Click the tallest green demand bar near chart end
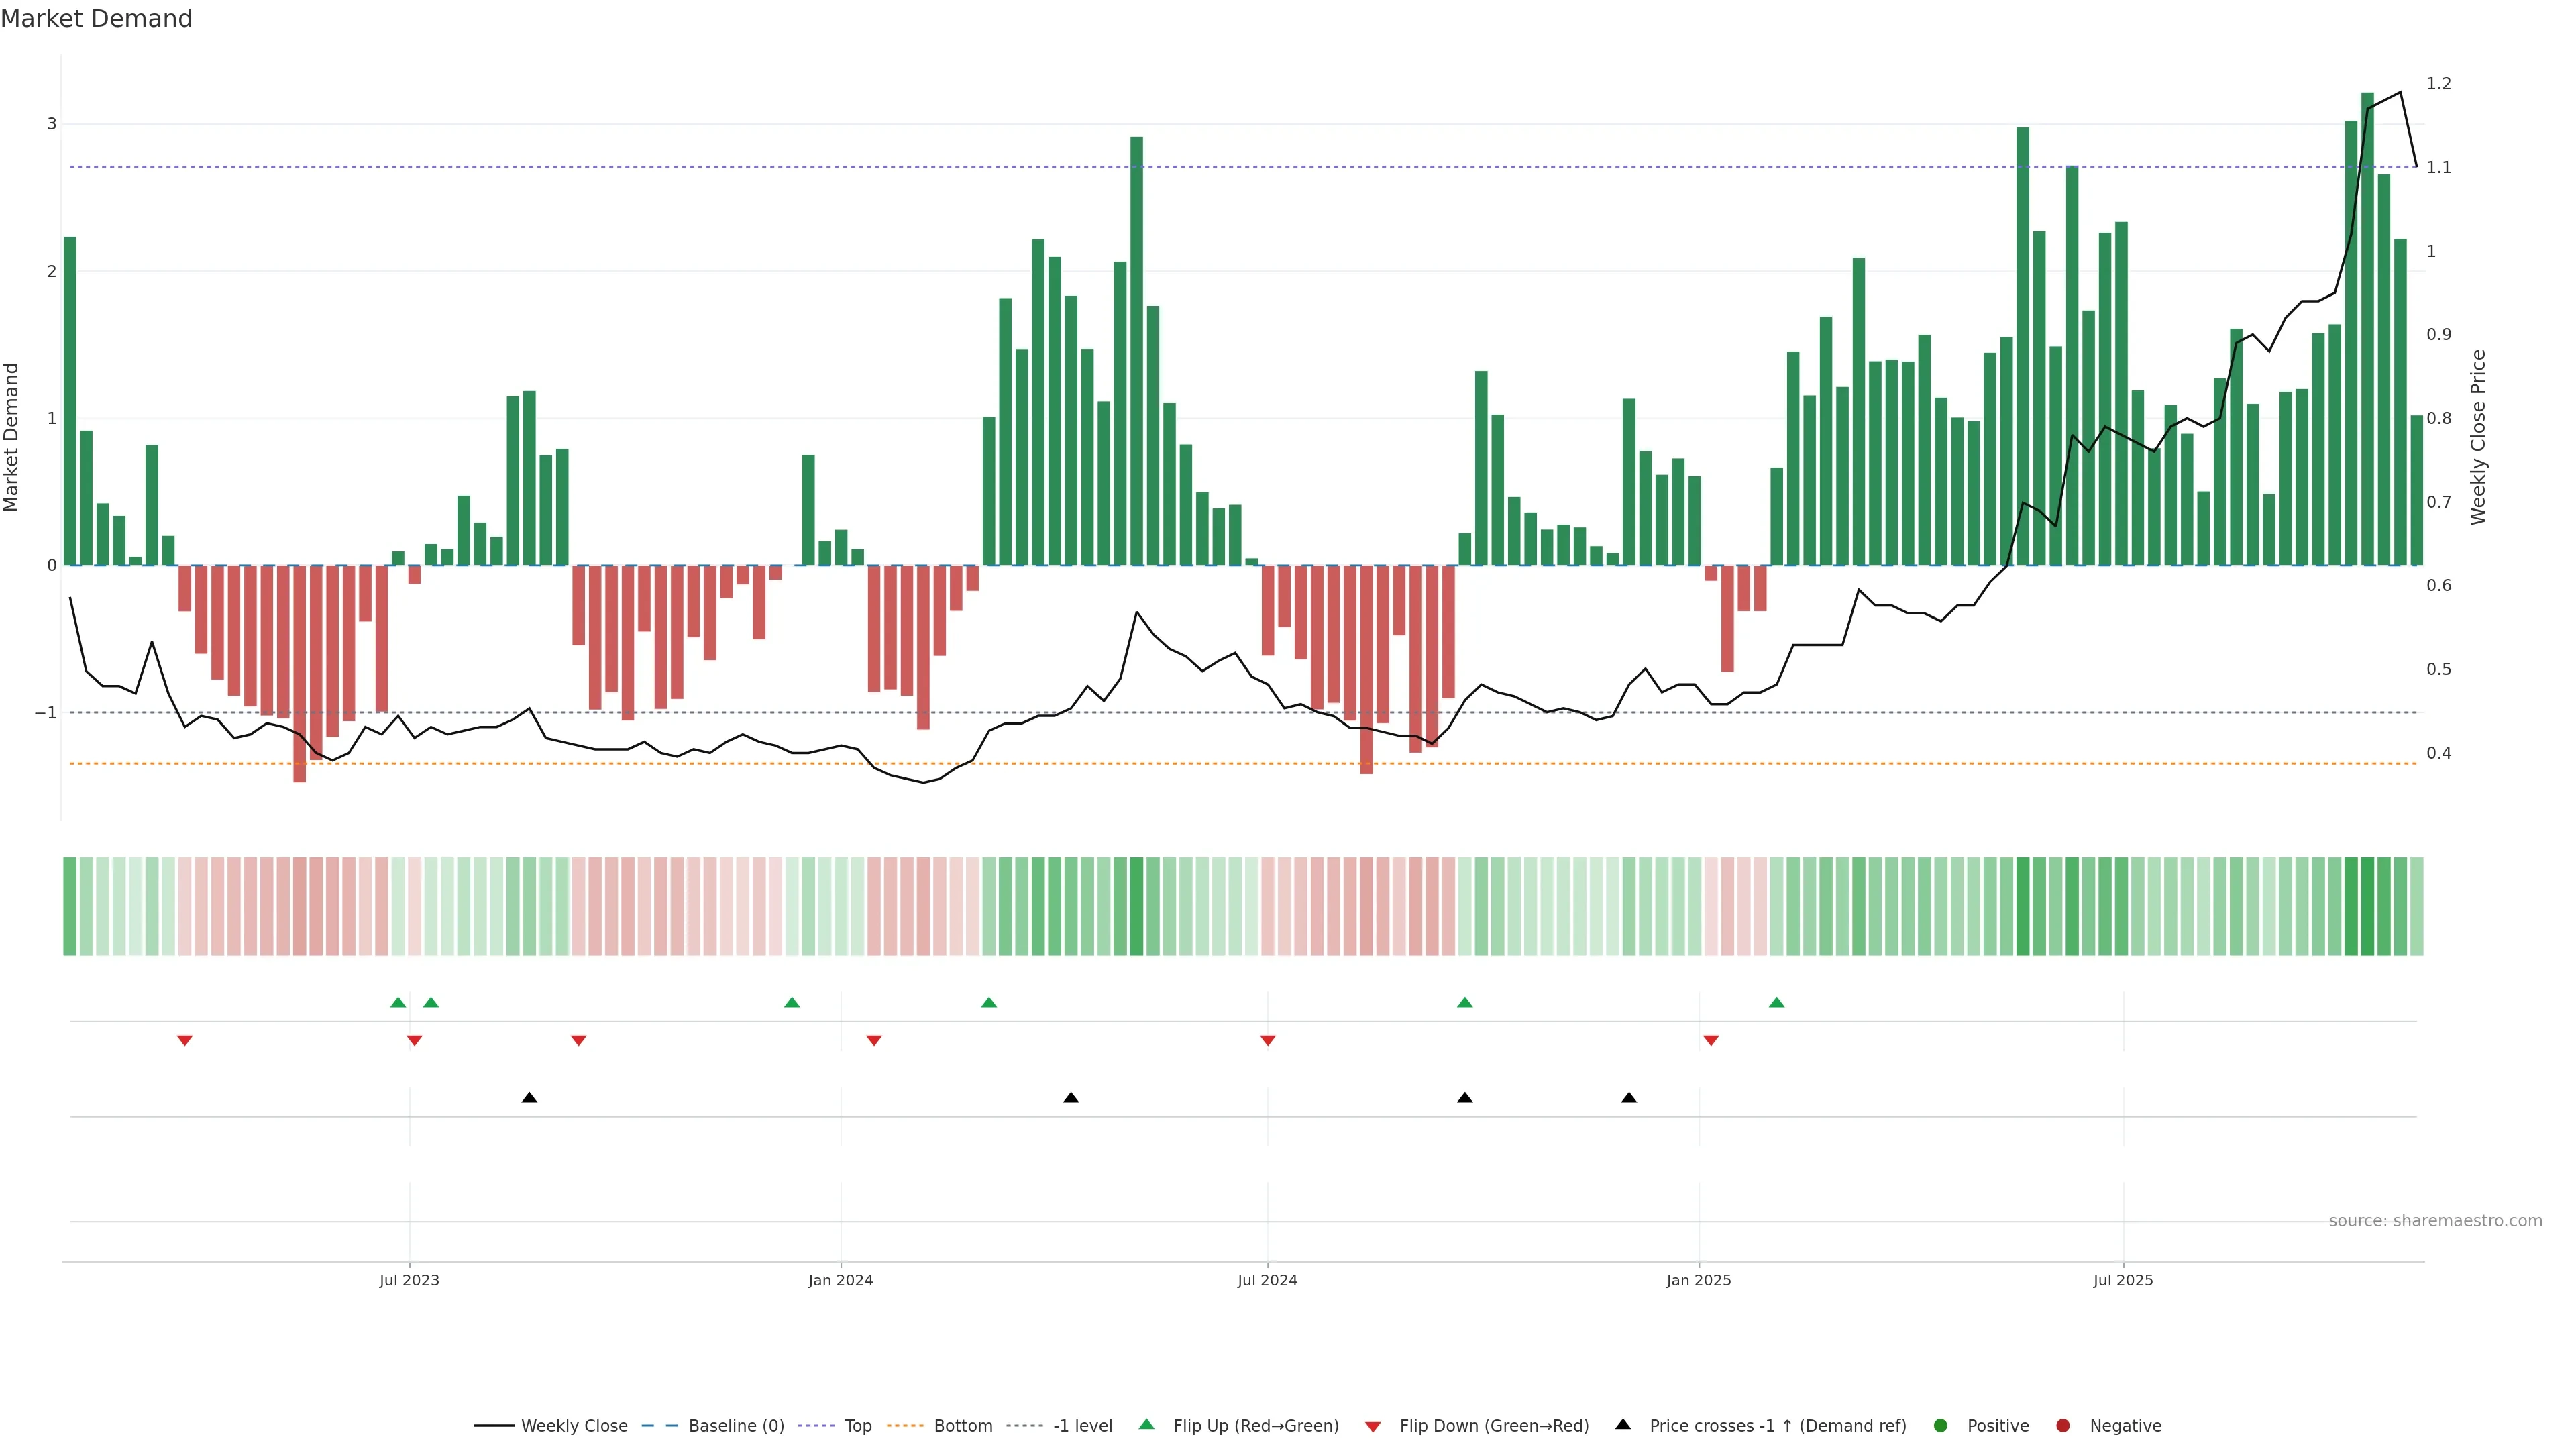This screenshot has height=1449, width=2576. (x=2367, y=330)
